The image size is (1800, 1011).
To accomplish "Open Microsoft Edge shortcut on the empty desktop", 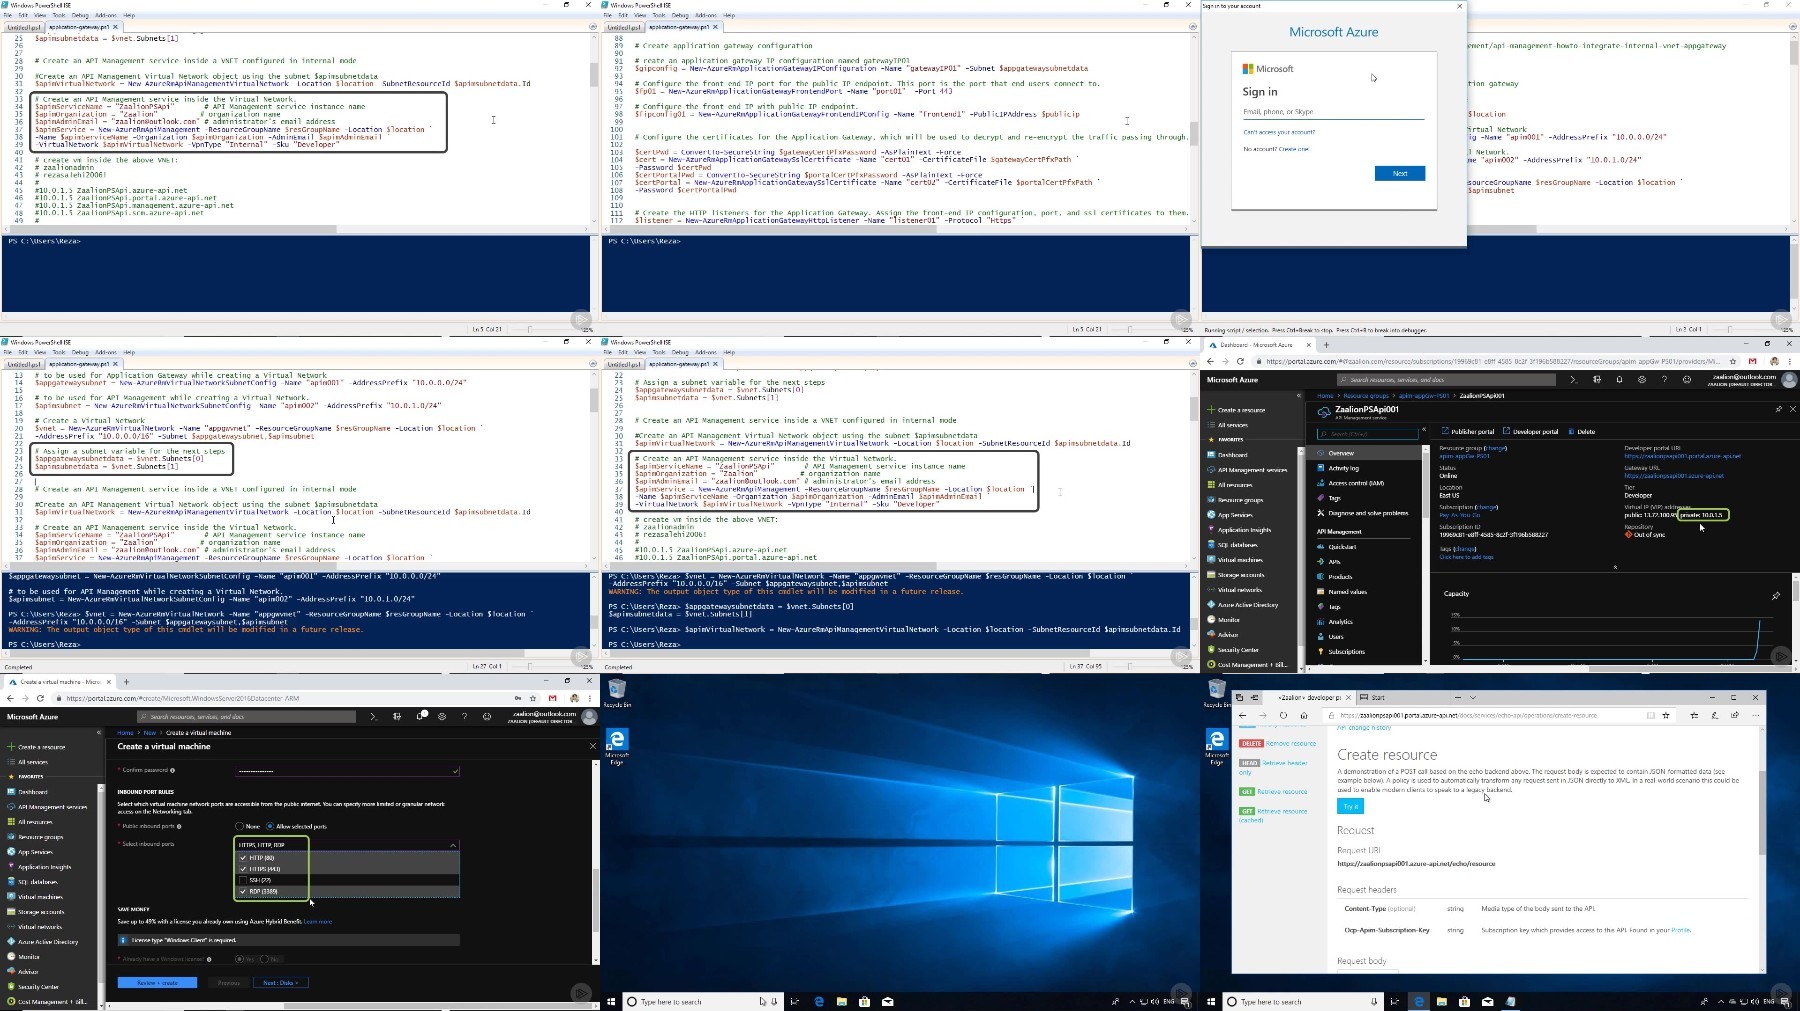I will (617, 747).
